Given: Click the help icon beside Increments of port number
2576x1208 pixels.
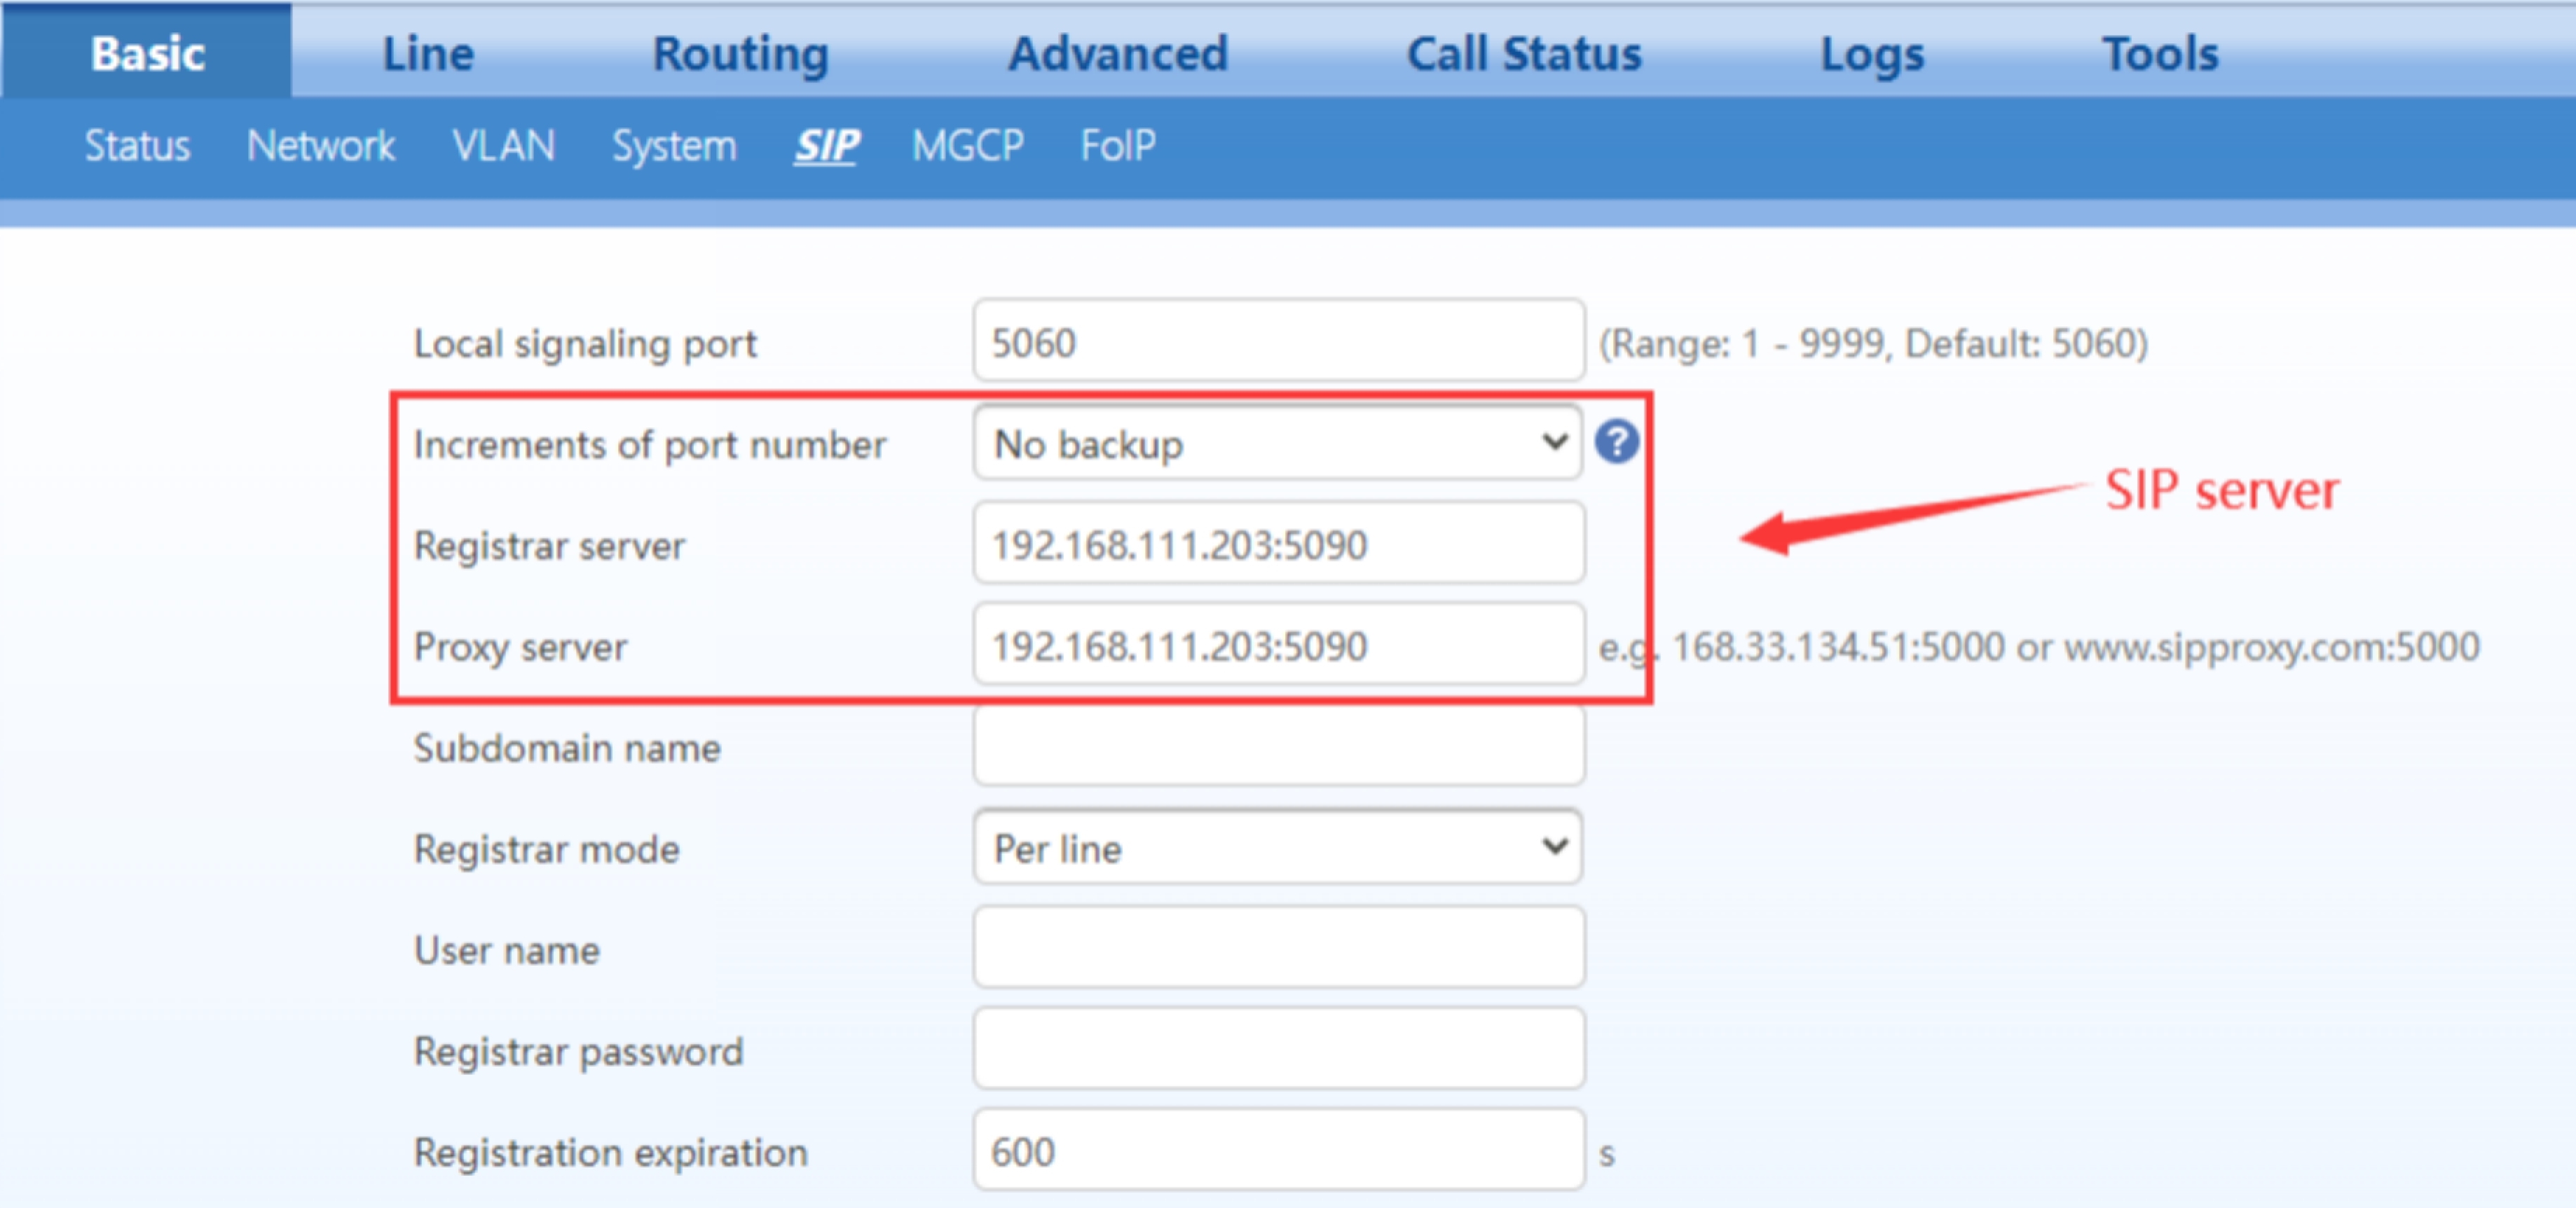Looking at the screenshot, I should (x=1616, y=441).
